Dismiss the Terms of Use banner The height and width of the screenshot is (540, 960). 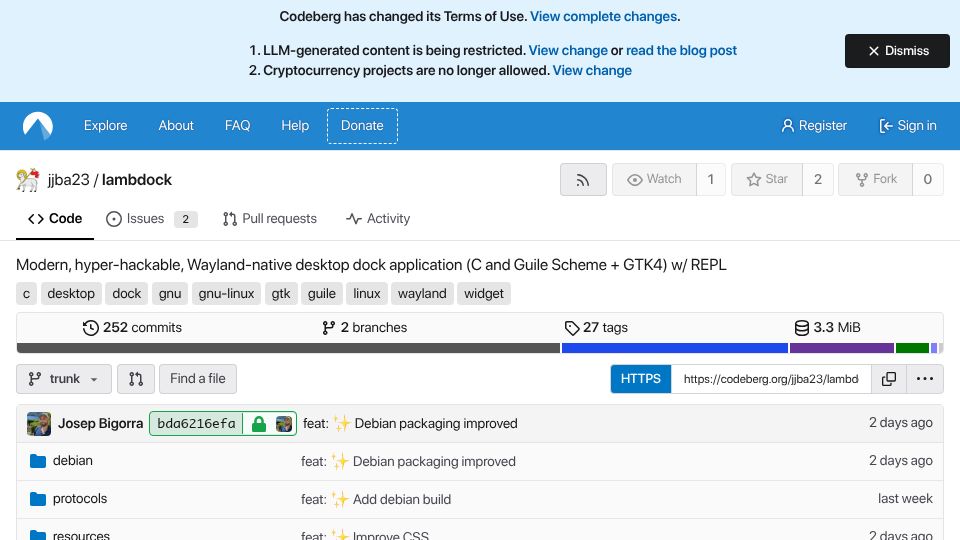(x=897, y=51)
